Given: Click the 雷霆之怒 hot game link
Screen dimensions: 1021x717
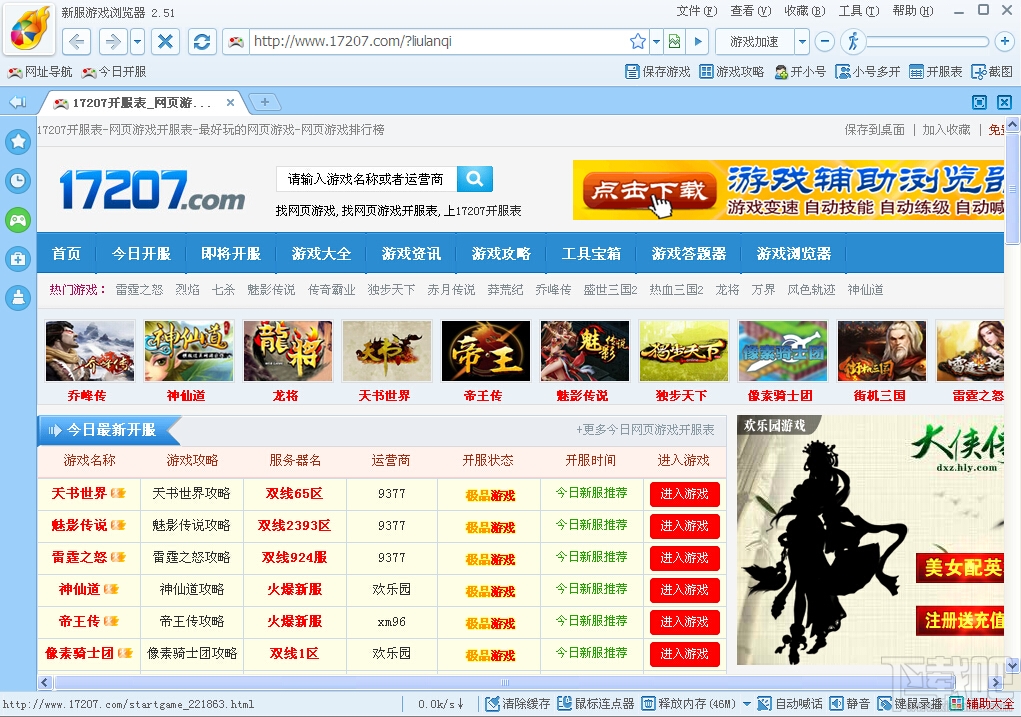Looking at the screenshot, I should tap(139, 290).
